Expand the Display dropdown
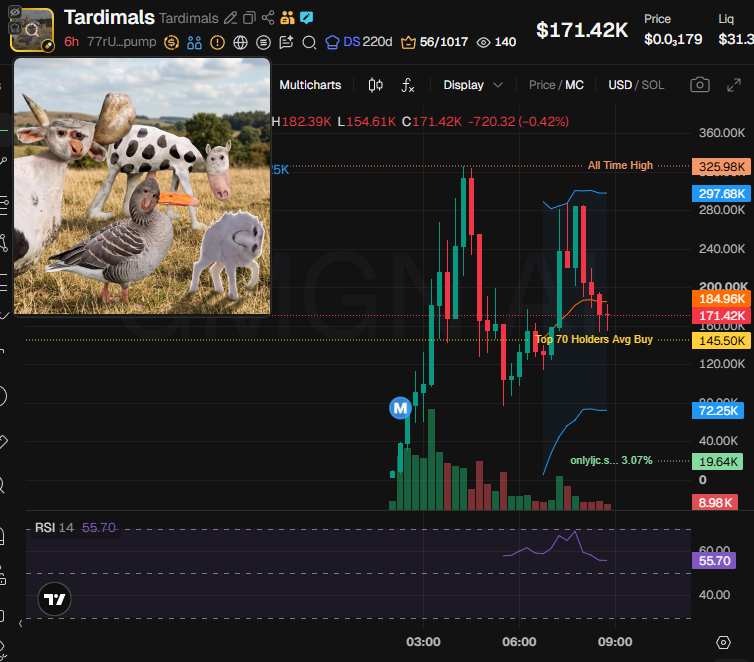 [x=473, y=85]
